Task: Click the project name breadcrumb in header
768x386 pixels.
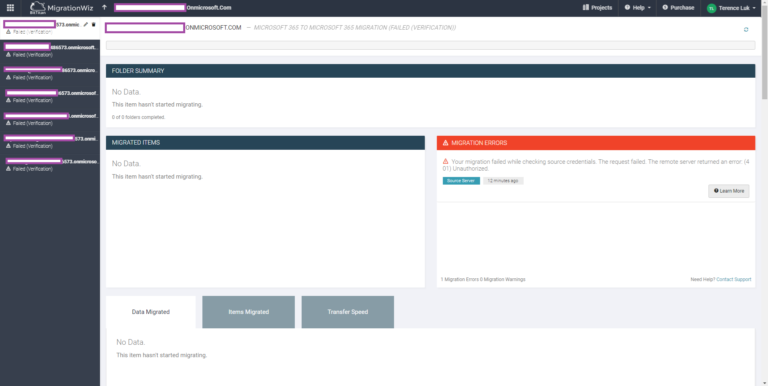Action: (x=173, y=8)
